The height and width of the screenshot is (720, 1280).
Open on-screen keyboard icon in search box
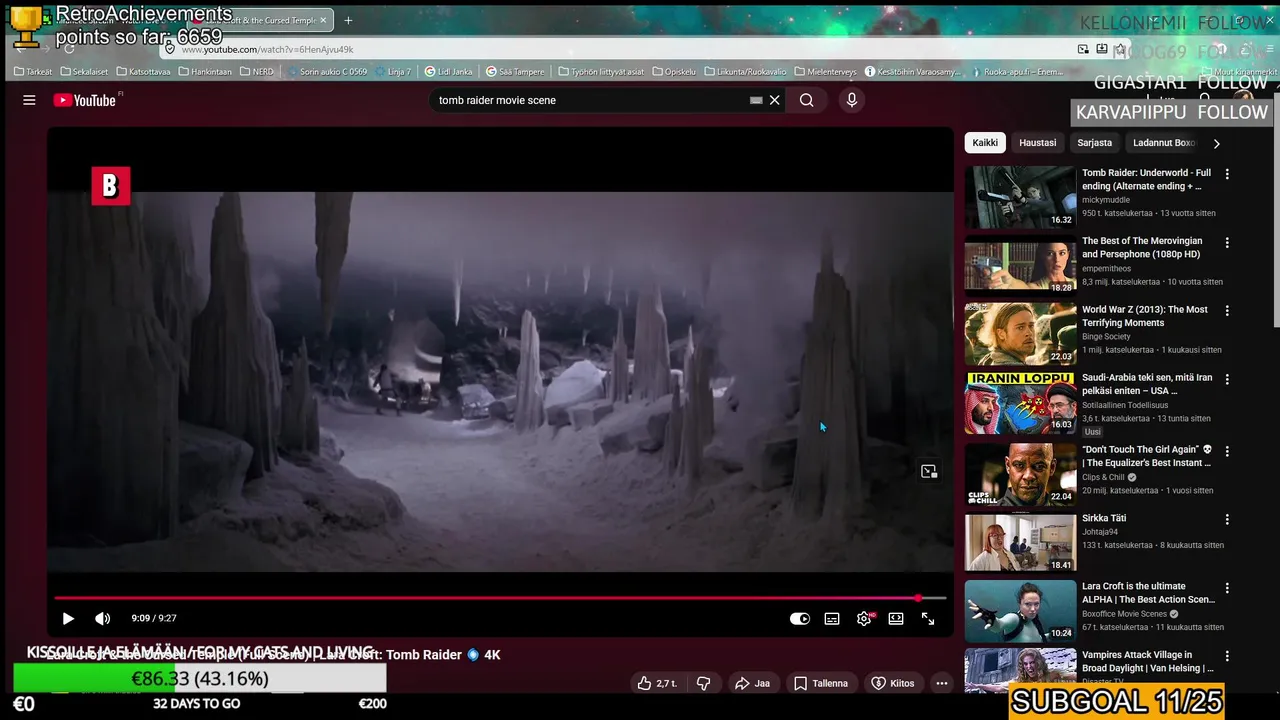pos(756,100)
